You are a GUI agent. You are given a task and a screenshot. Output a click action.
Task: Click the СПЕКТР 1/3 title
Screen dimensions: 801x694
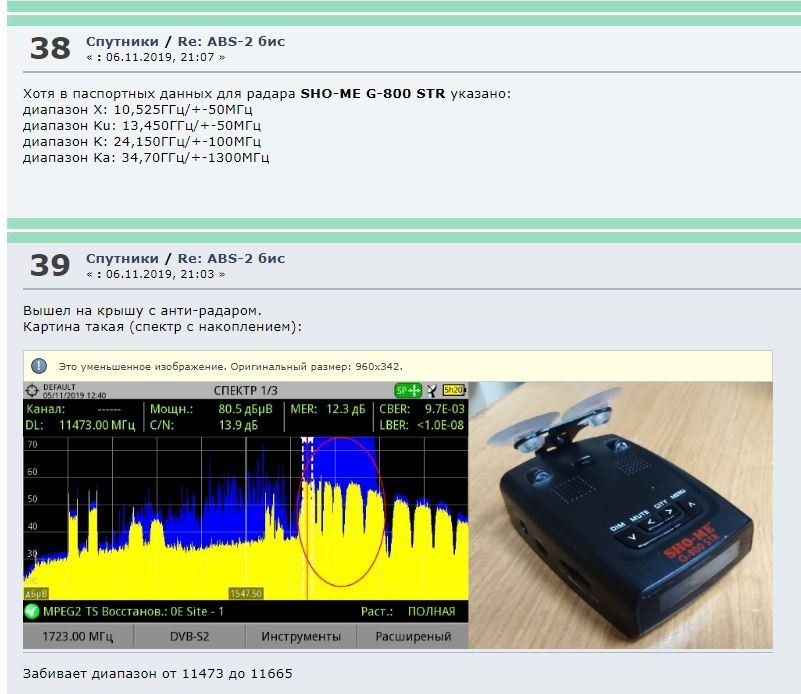coord(246,391)
